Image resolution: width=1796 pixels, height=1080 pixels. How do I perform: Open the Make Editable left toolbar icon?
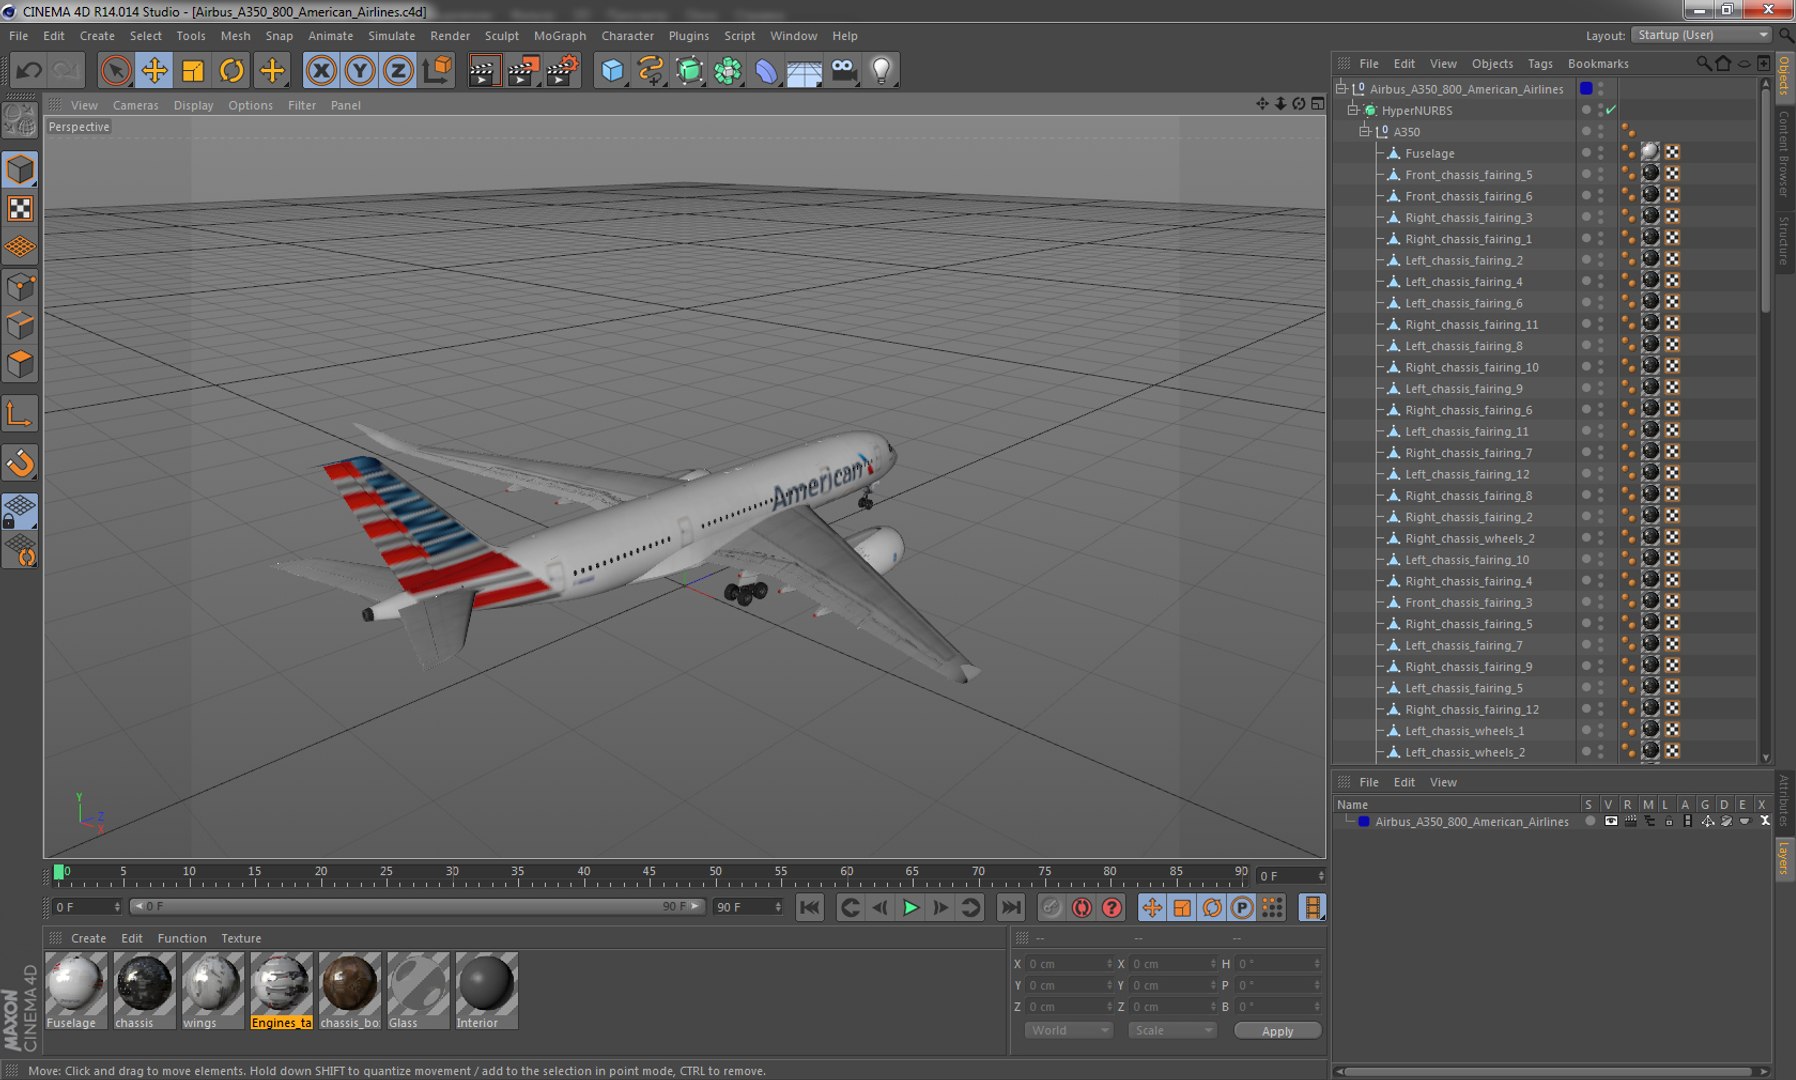tap(20, 120)
